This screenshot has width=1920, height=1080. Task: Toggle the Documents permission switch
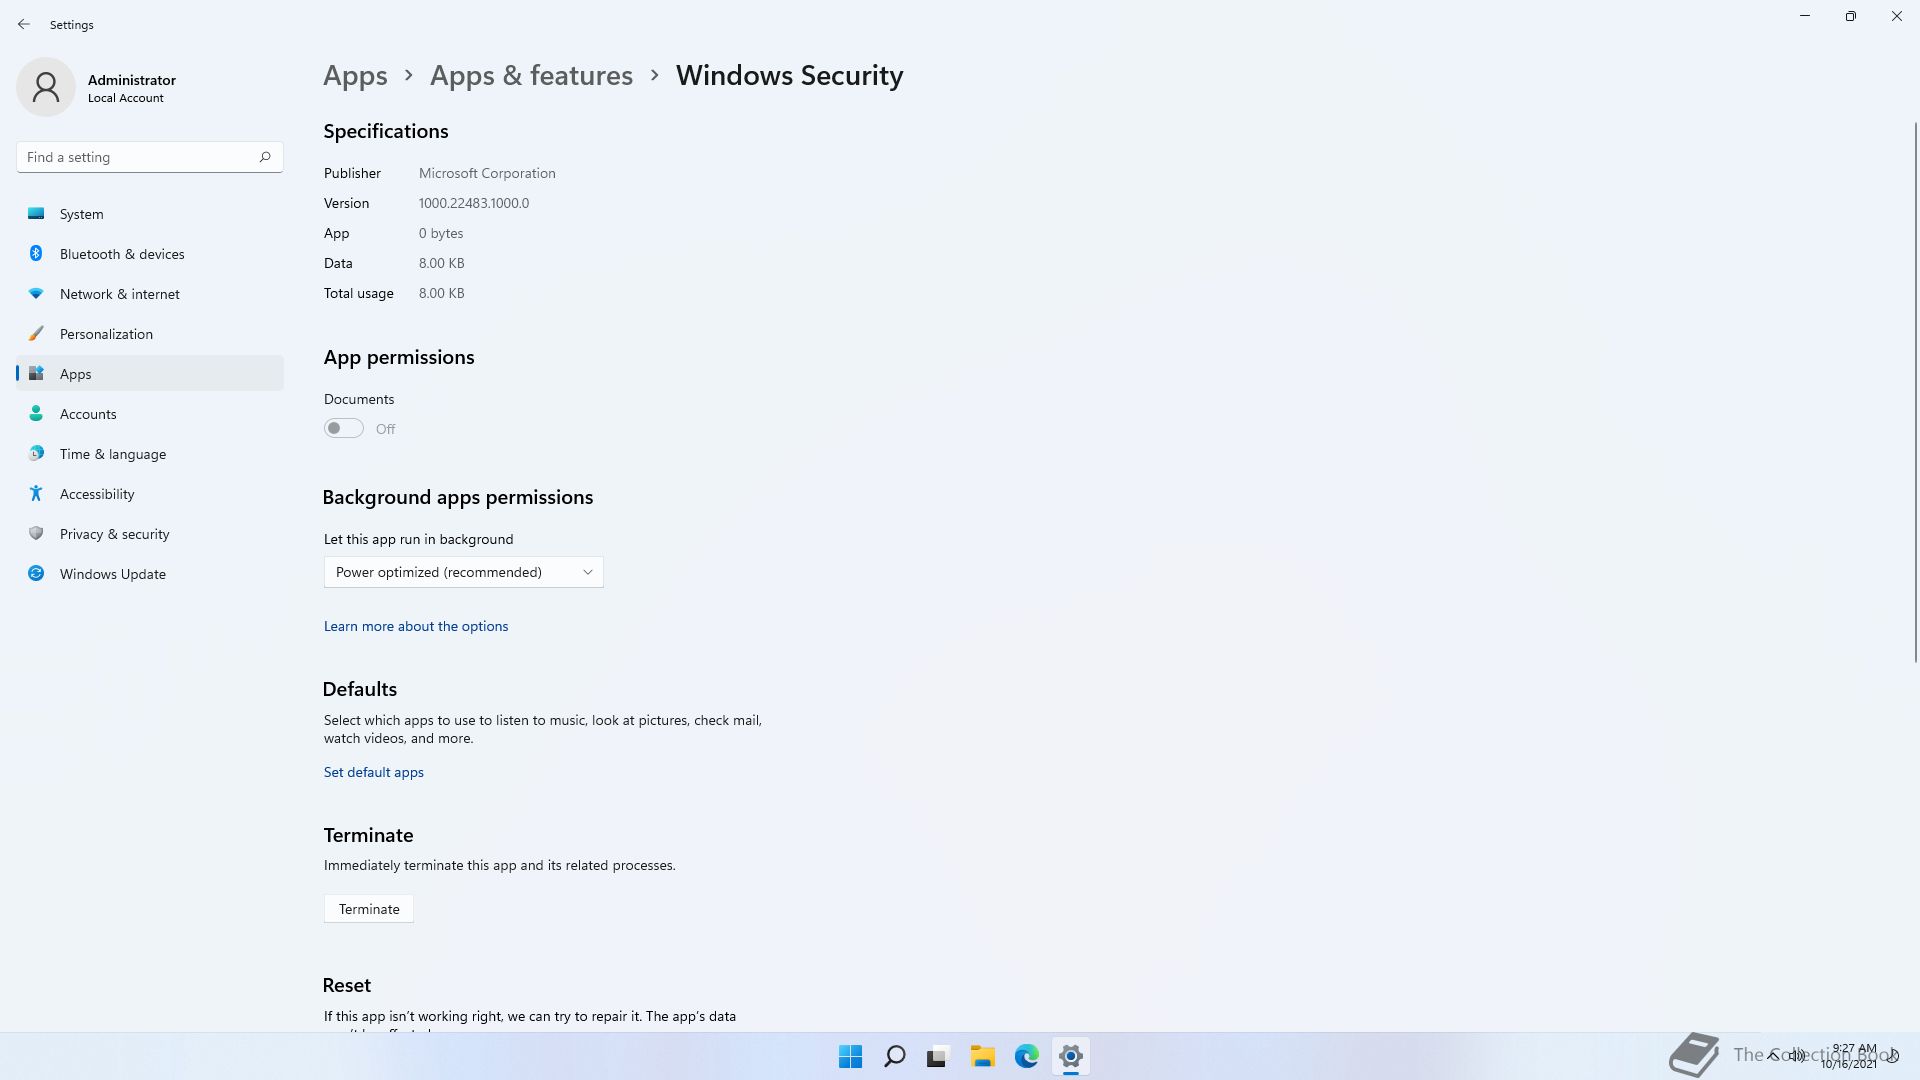click(x=343, y=428)
